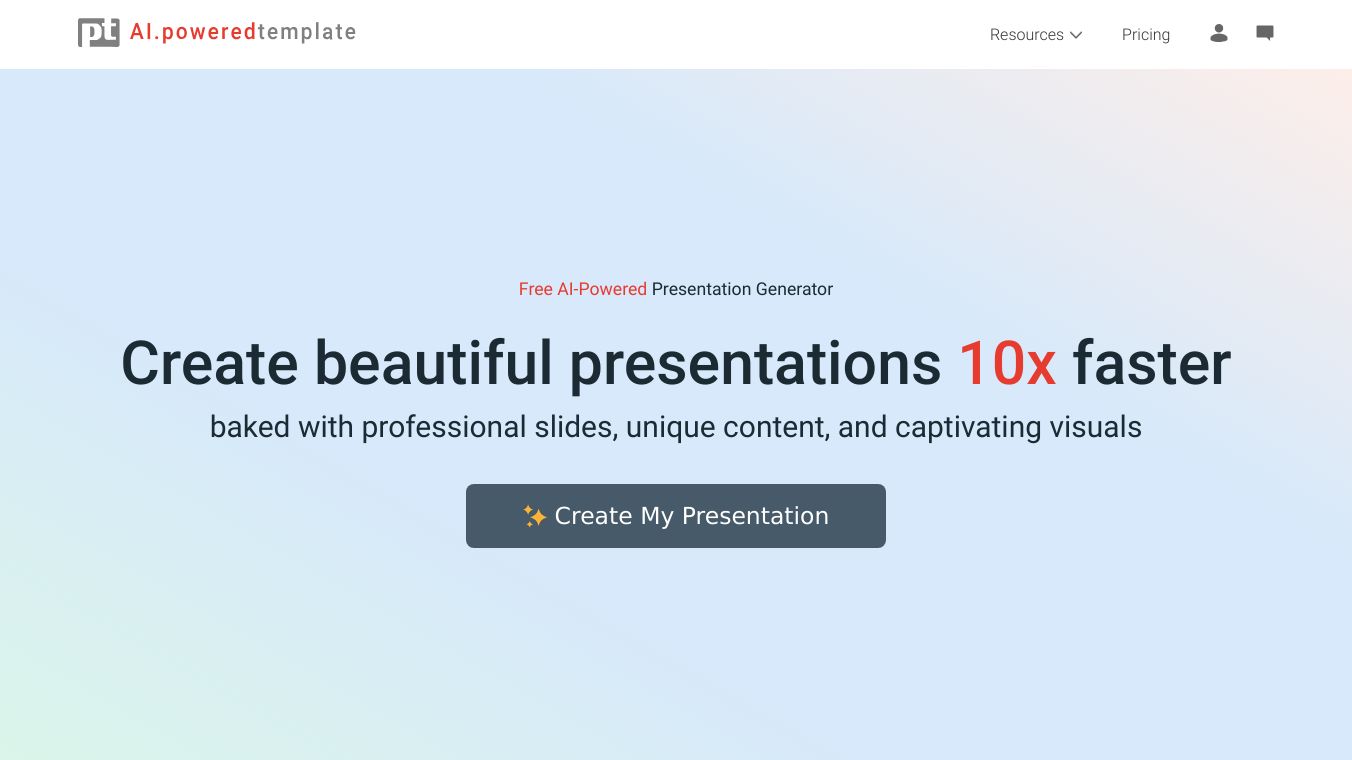Screen dimensions: 1352x760
Task: Open the user account icon
Action: tap(1218, 33)
